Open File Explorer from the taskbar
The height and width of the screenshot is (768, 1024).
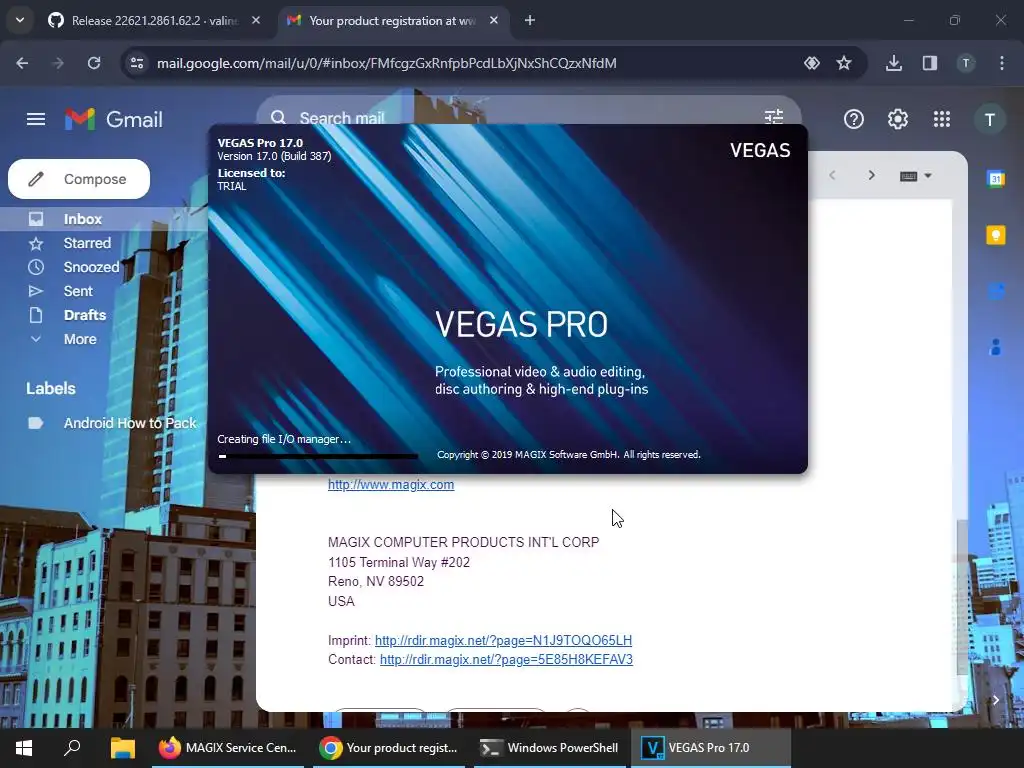click(122, 748)
